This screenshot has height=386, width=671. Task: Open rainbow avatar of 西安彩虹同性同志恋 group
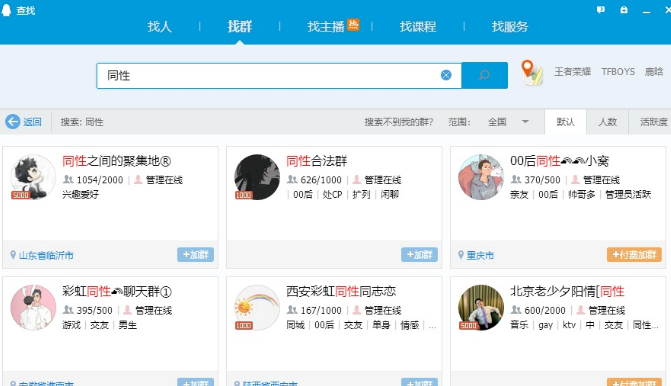pos(257,307)
